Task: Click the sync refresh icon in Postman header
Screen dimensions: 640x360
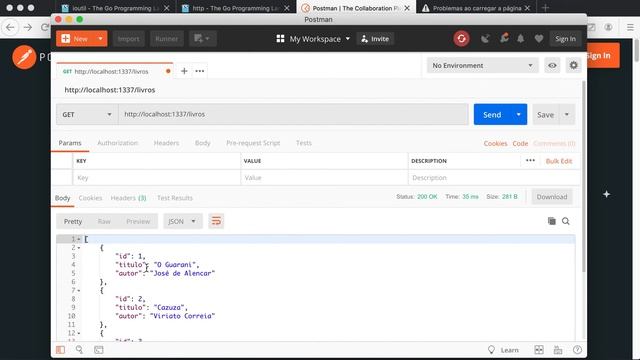Action: pyautogui.click(x=461, y=39)
